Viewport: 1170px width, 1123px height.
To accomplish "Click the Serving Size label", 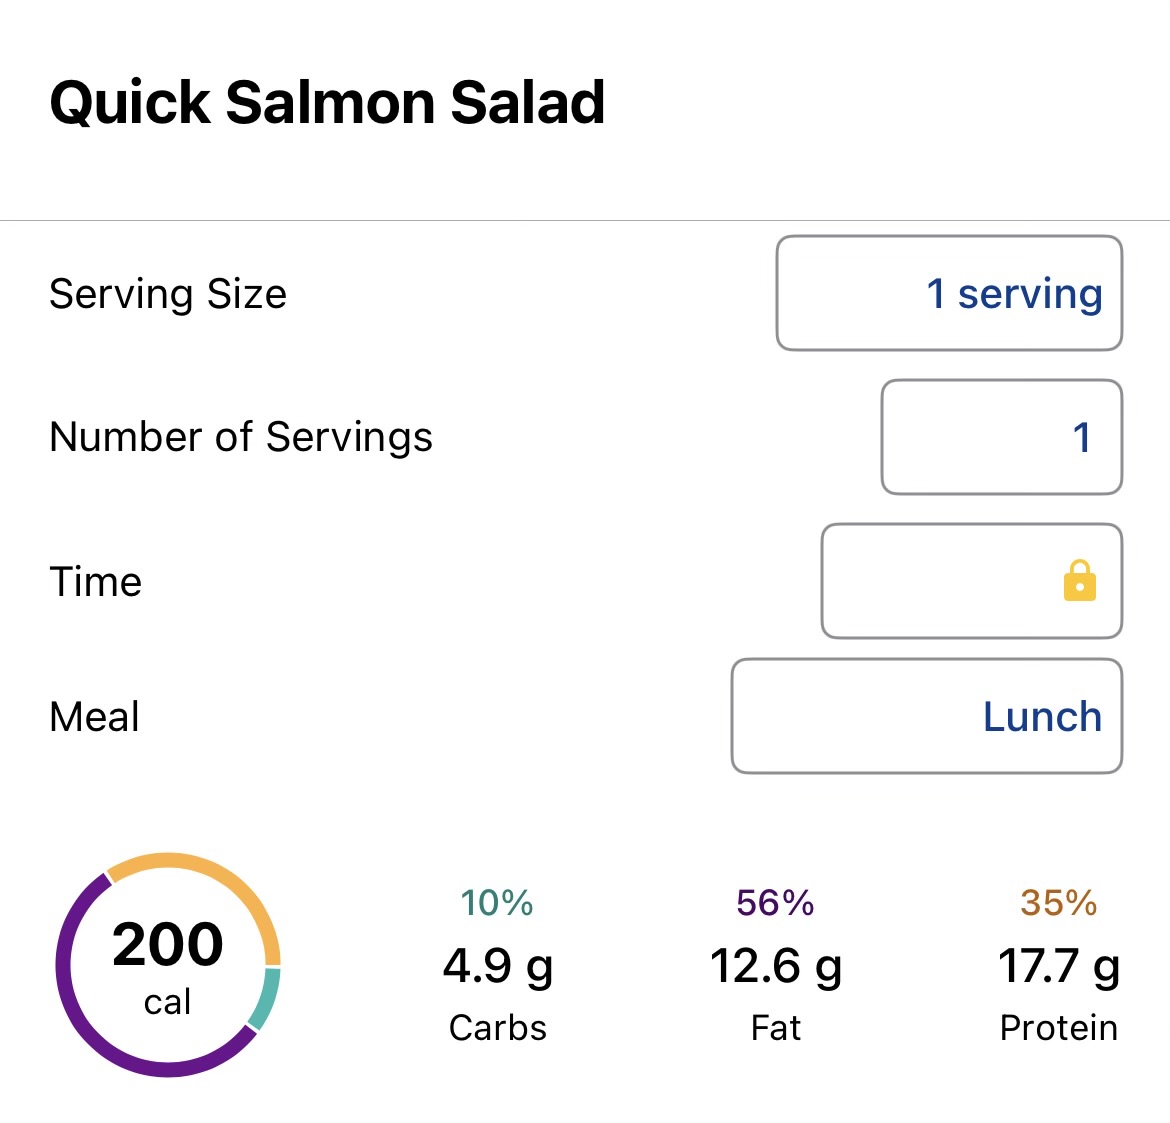I will (x=168, y=294).
